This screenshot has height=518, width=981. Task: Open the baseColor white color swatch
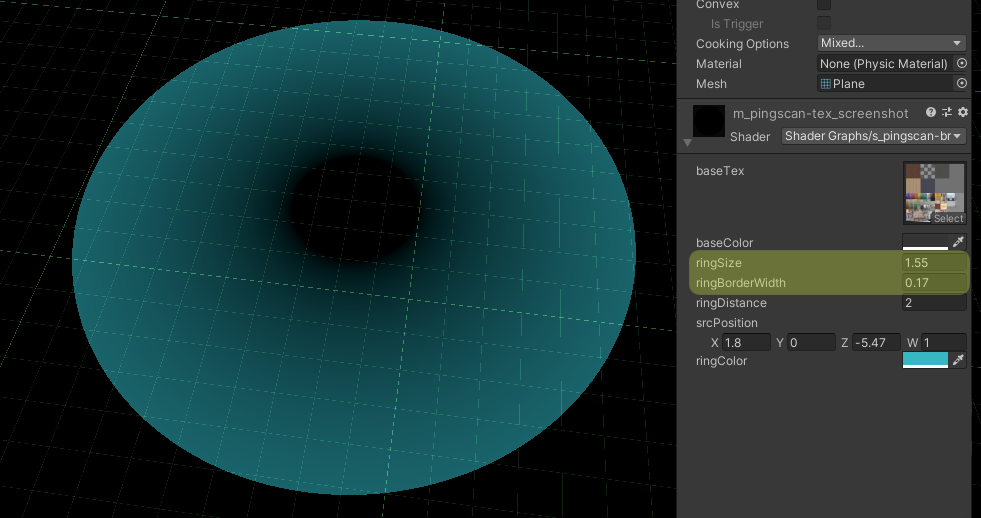pos(925,243)
